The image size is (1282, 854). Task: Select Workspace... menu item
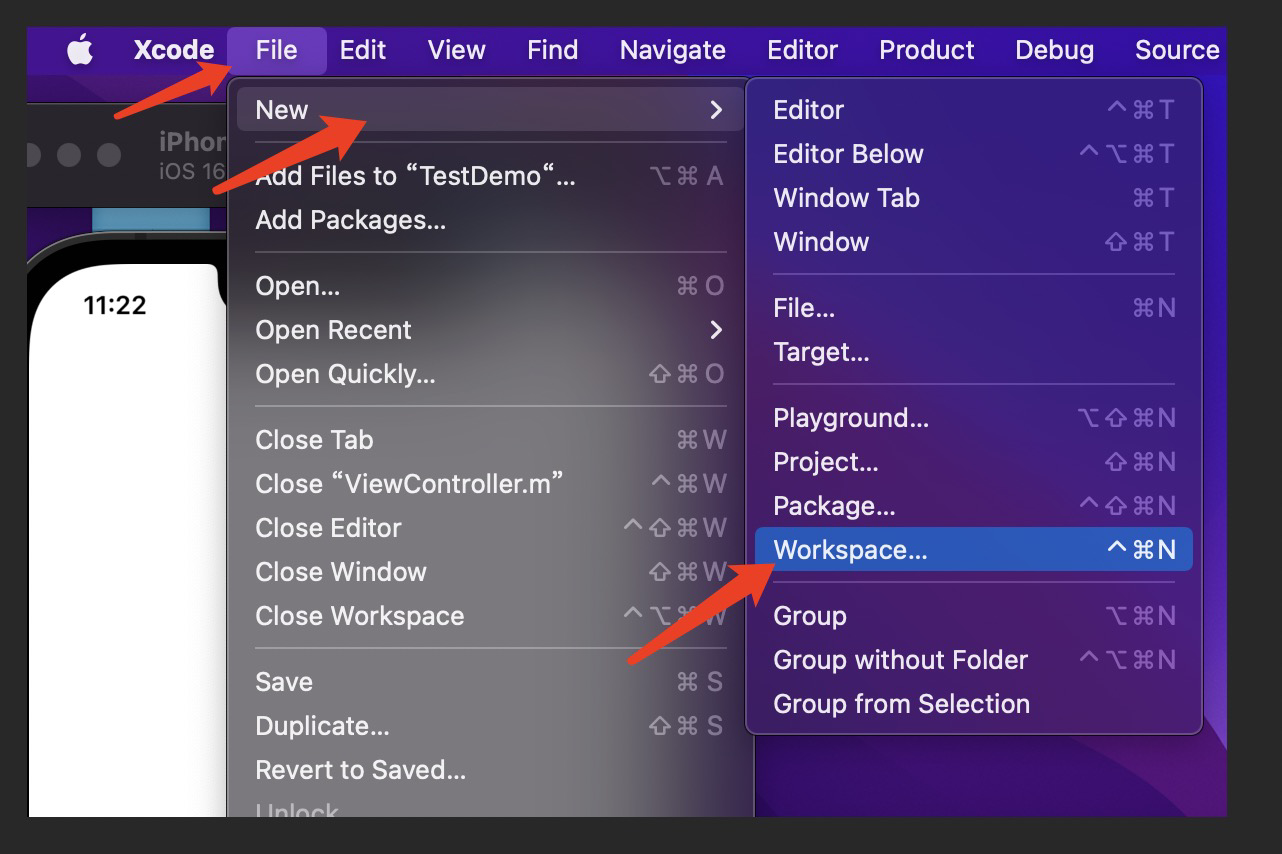(x=974, y=550)
